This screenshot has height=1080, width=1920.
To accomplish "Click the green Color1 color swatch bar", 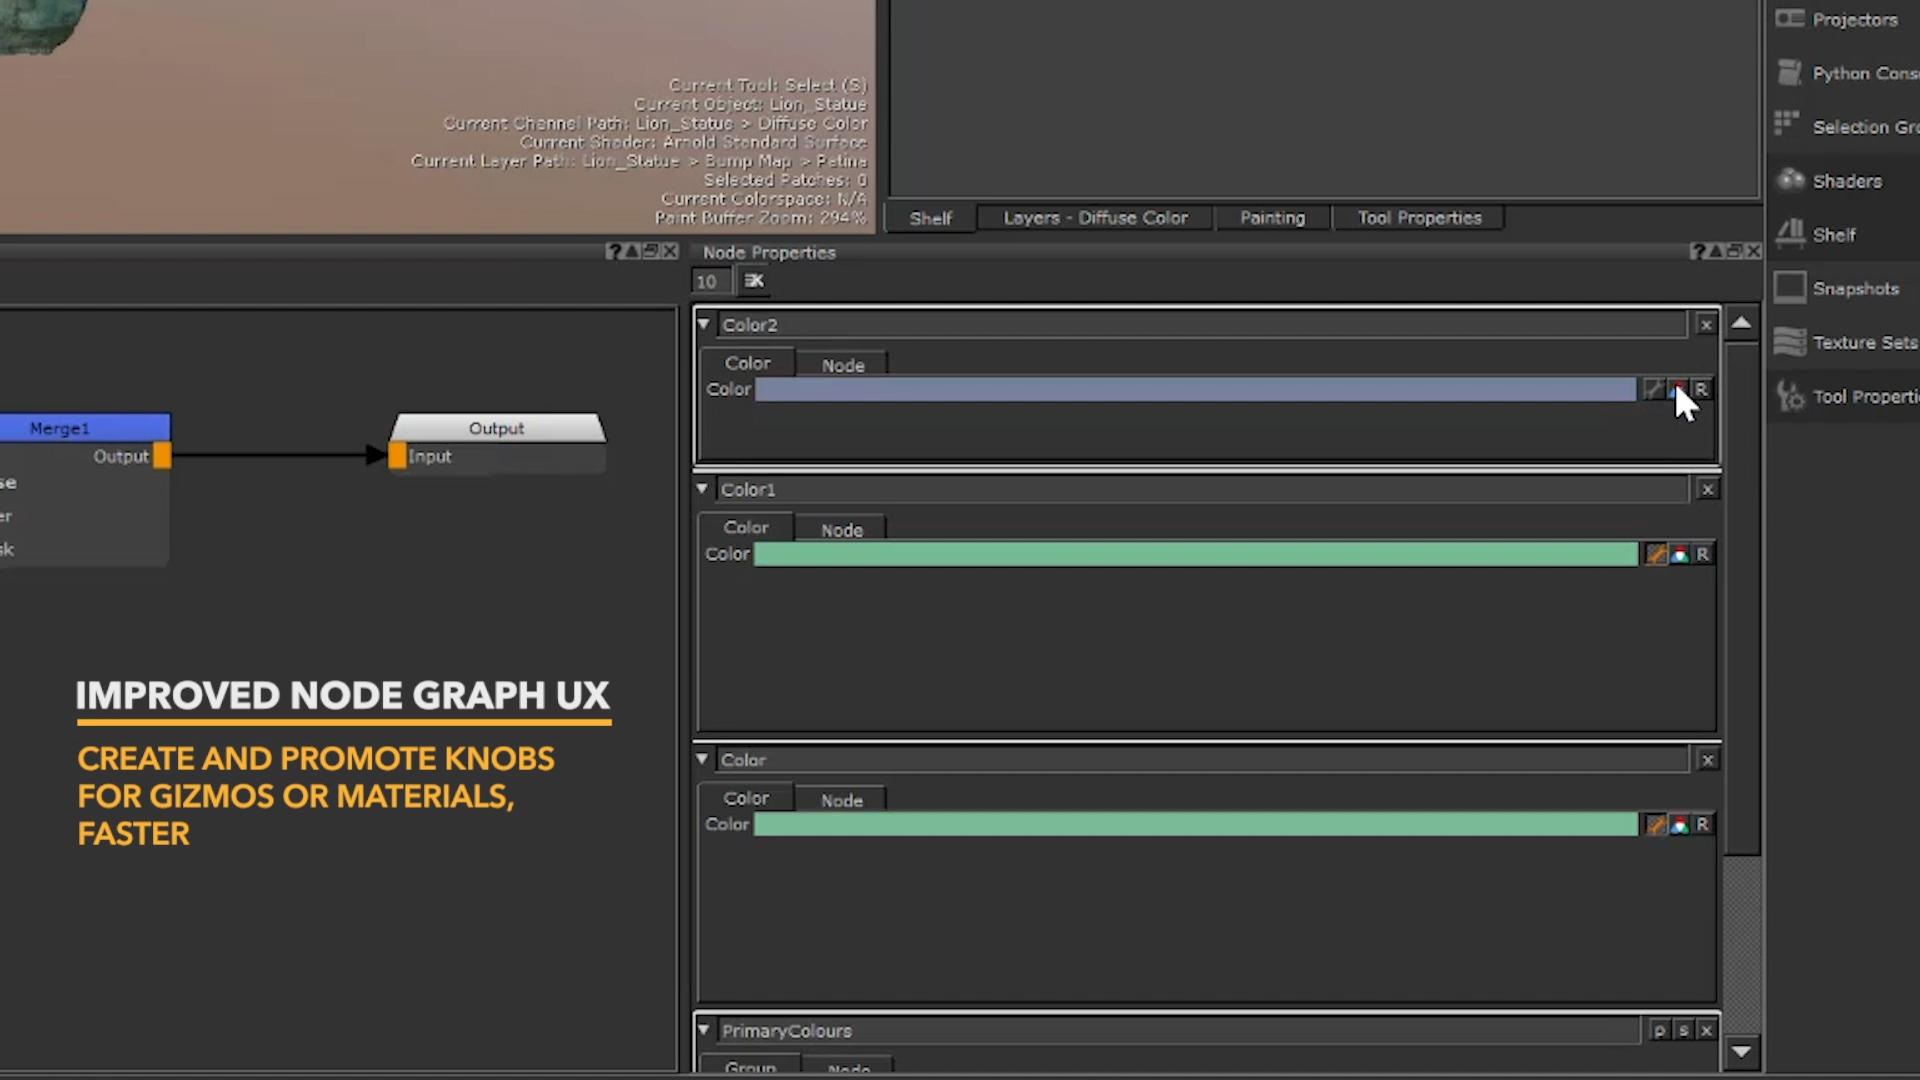I will coord(1195,555).
